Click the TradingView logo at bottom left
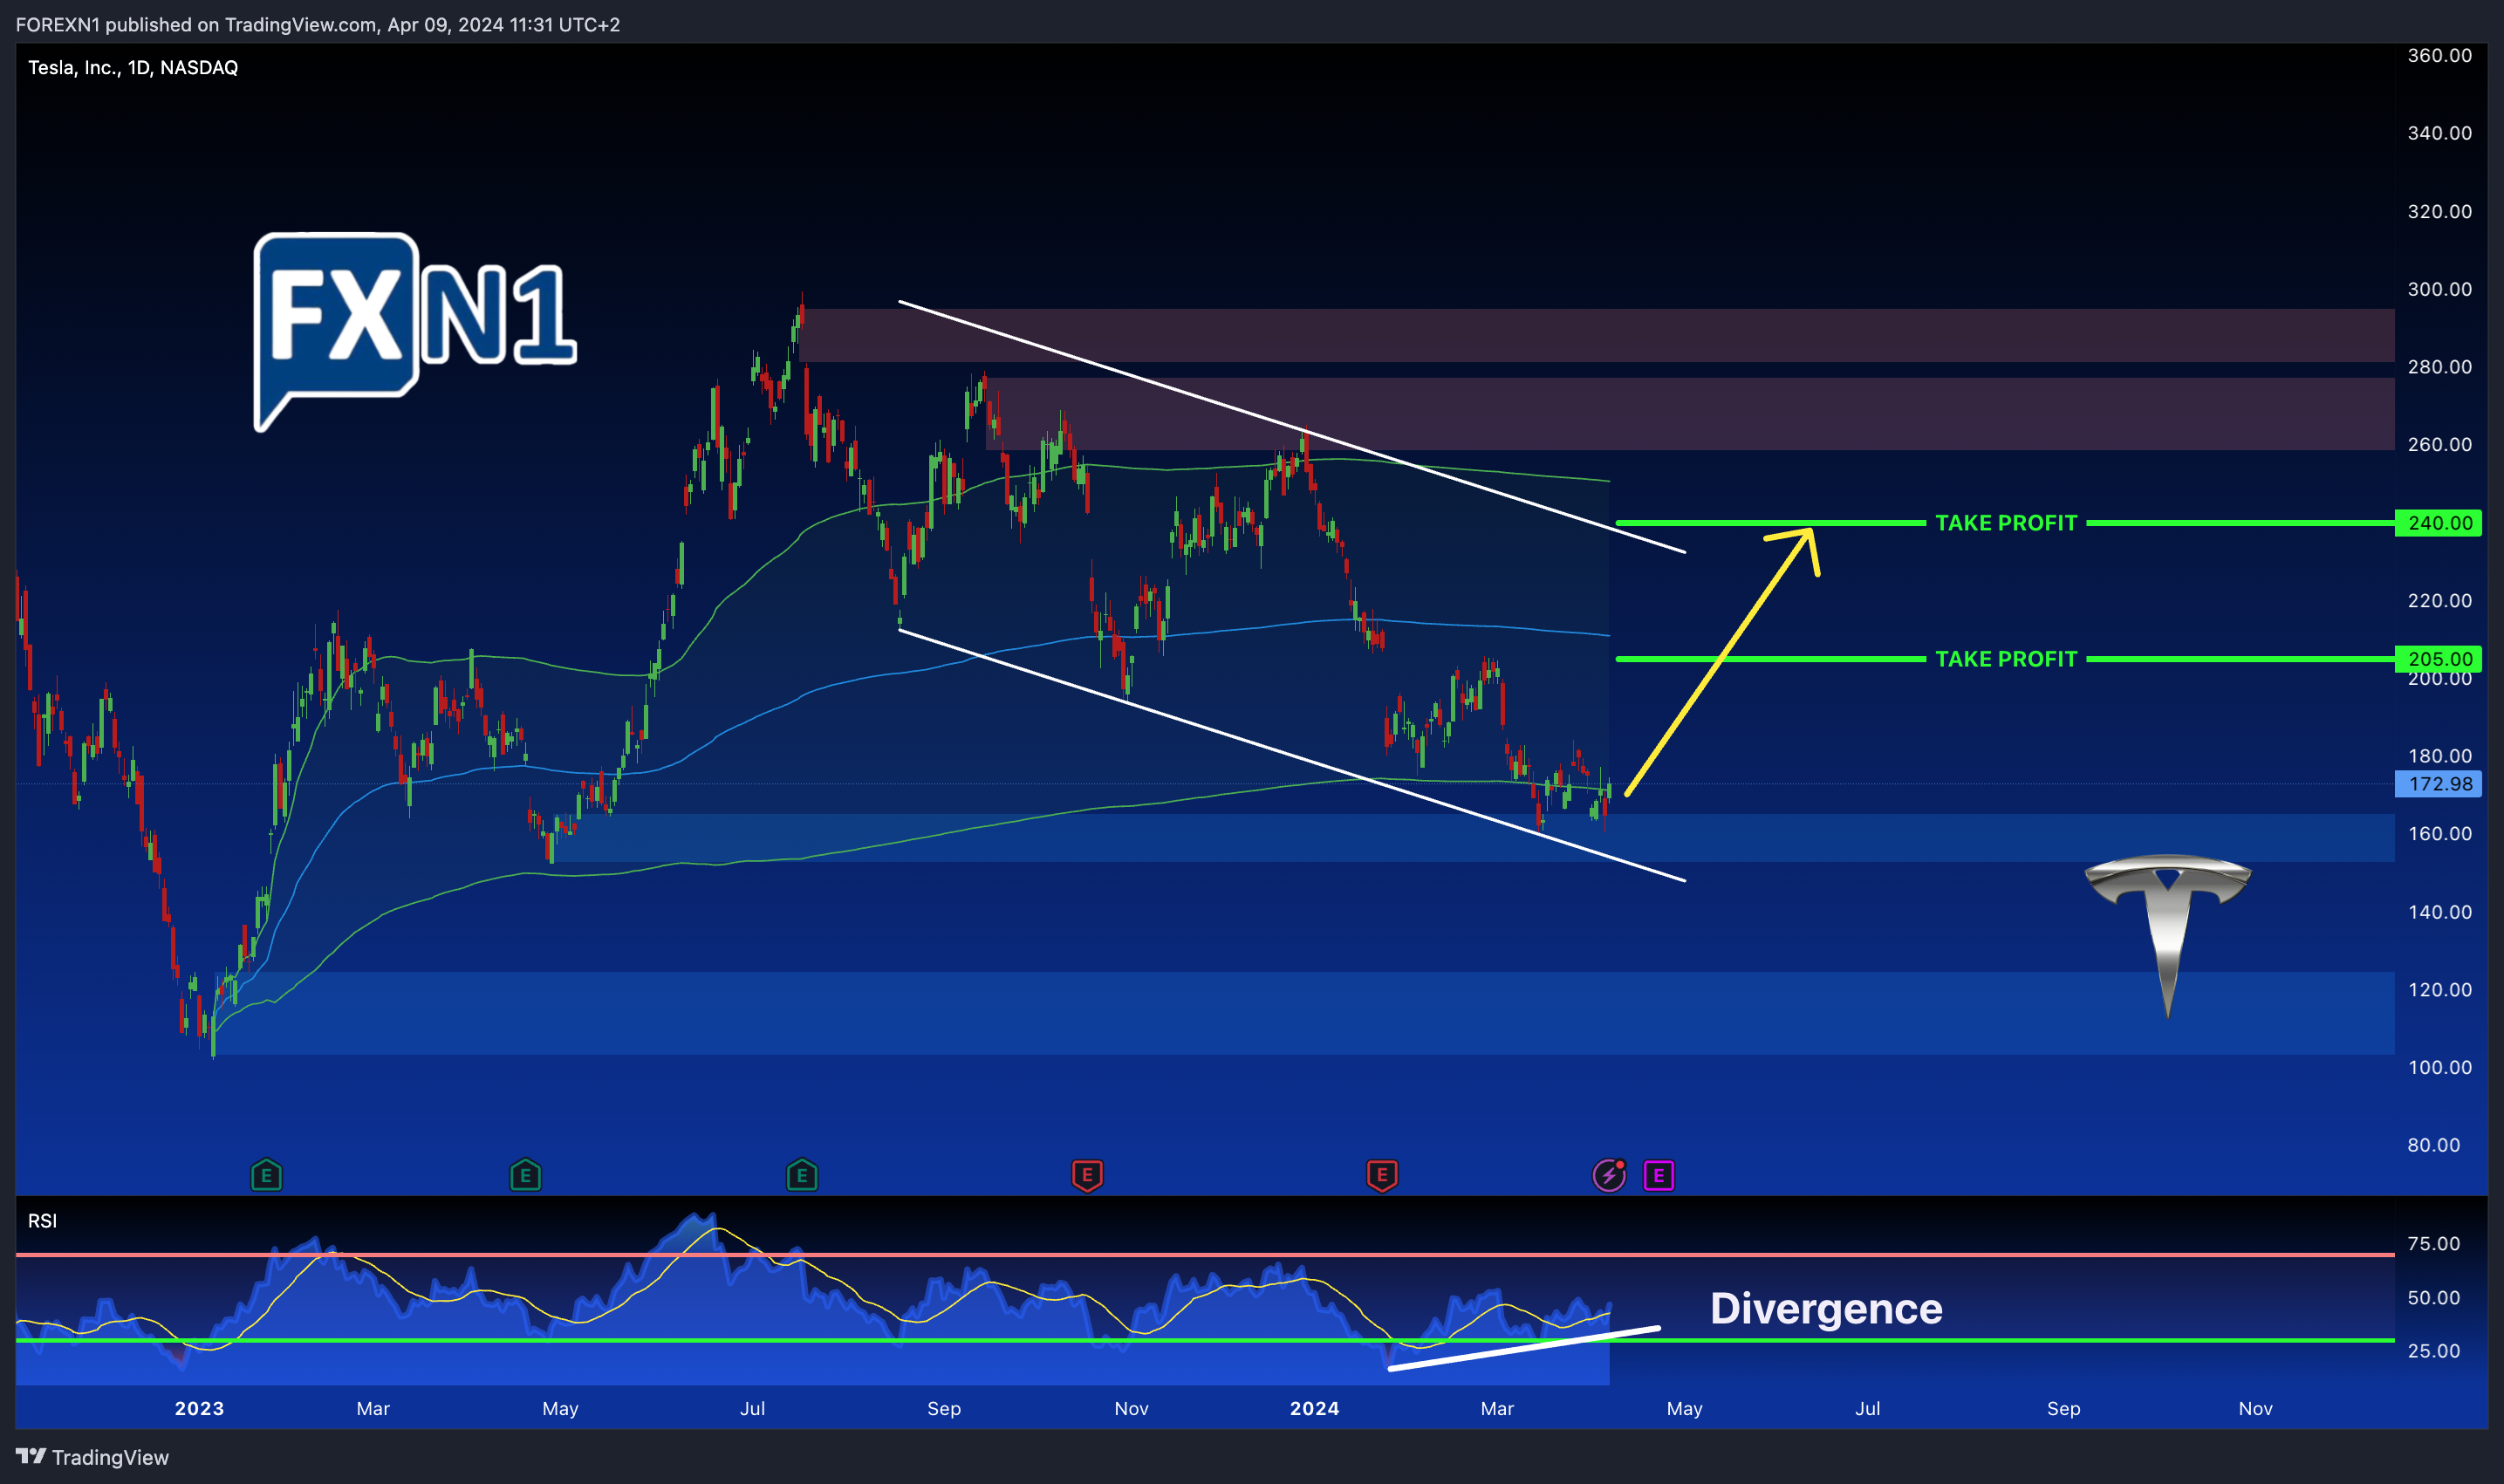2504x1484 pixels. coord(92,1457)
